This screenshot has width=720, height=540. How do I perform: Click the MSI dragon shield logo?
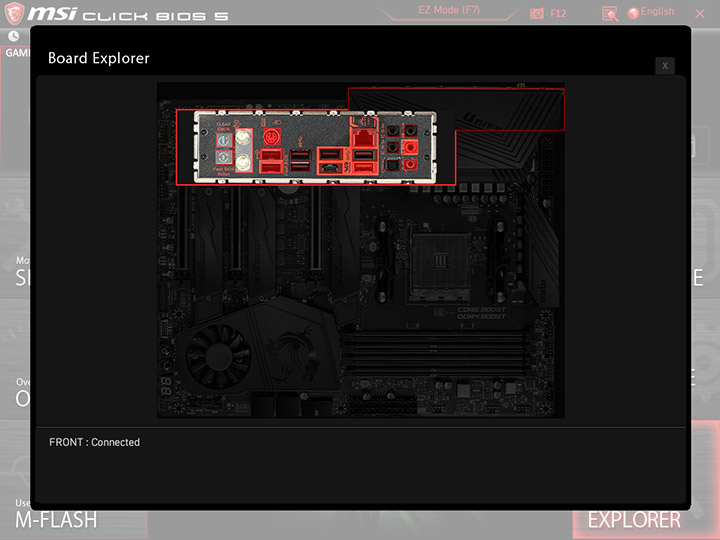point(14,13)
